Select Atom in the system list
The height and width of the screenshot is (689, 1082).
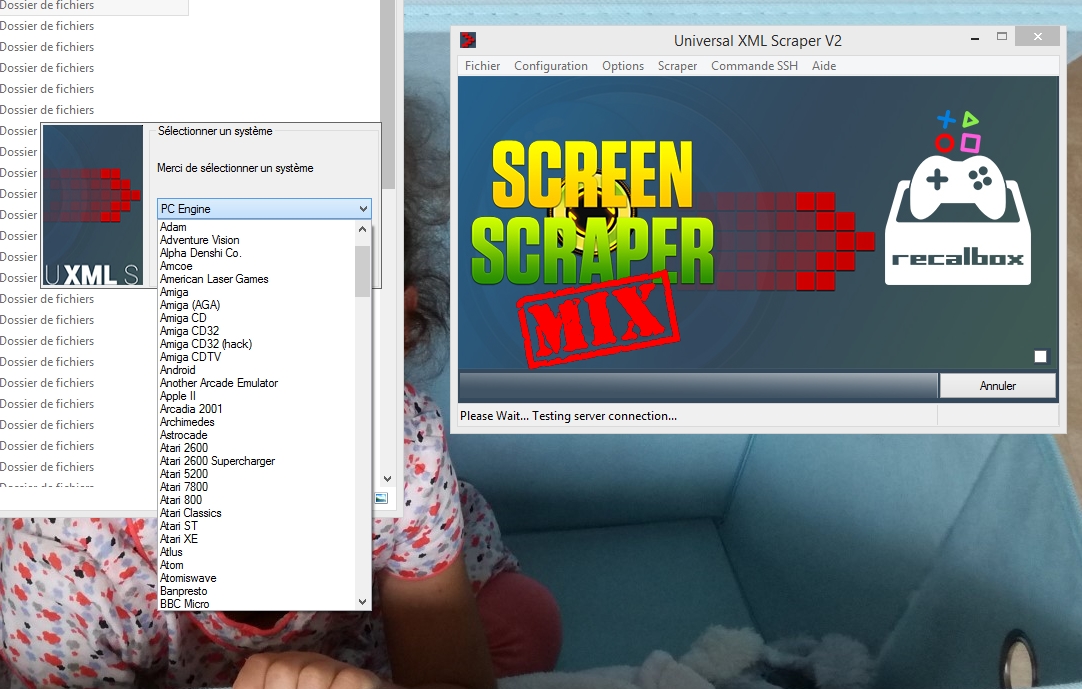[257, 565]
